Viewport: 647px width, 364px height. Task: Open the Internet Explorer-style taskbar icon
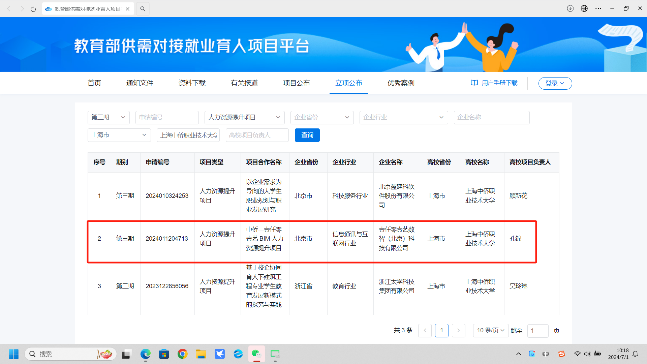click(x=238, y=354)
